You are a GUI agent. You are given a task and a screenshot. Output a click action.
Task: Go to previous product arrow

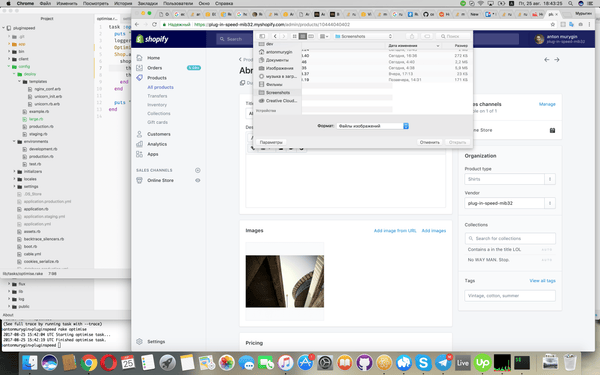pyautogui.click(x=546, y=60)
